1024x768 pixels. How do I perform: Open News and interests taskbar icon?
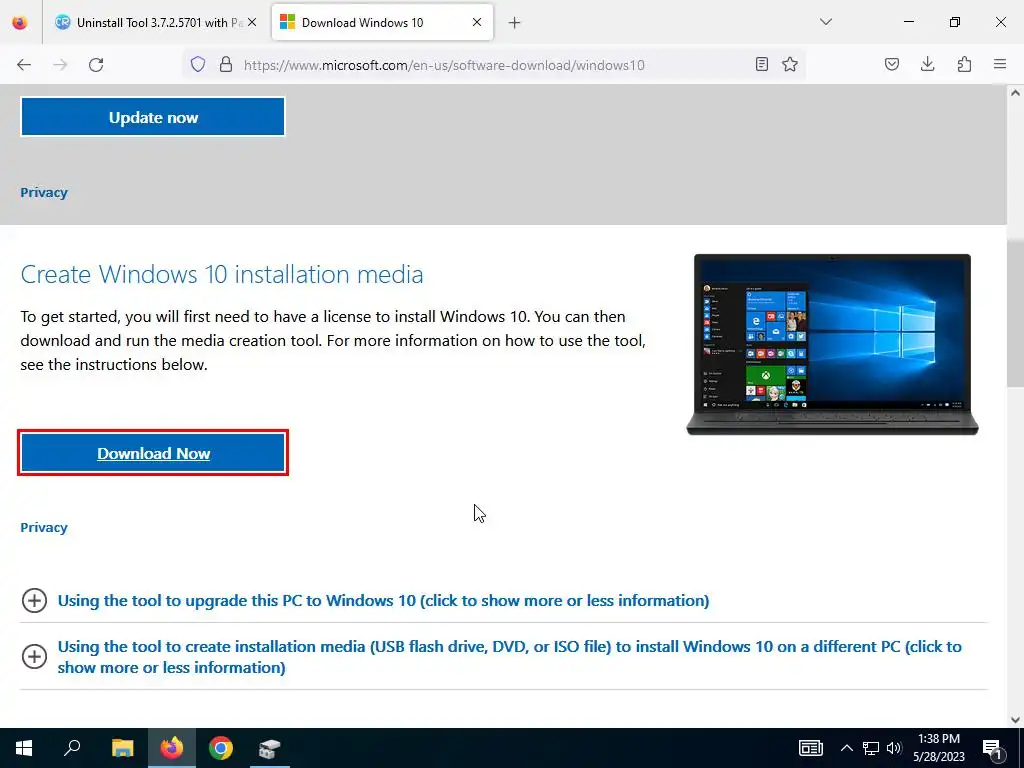click(810, 748)
